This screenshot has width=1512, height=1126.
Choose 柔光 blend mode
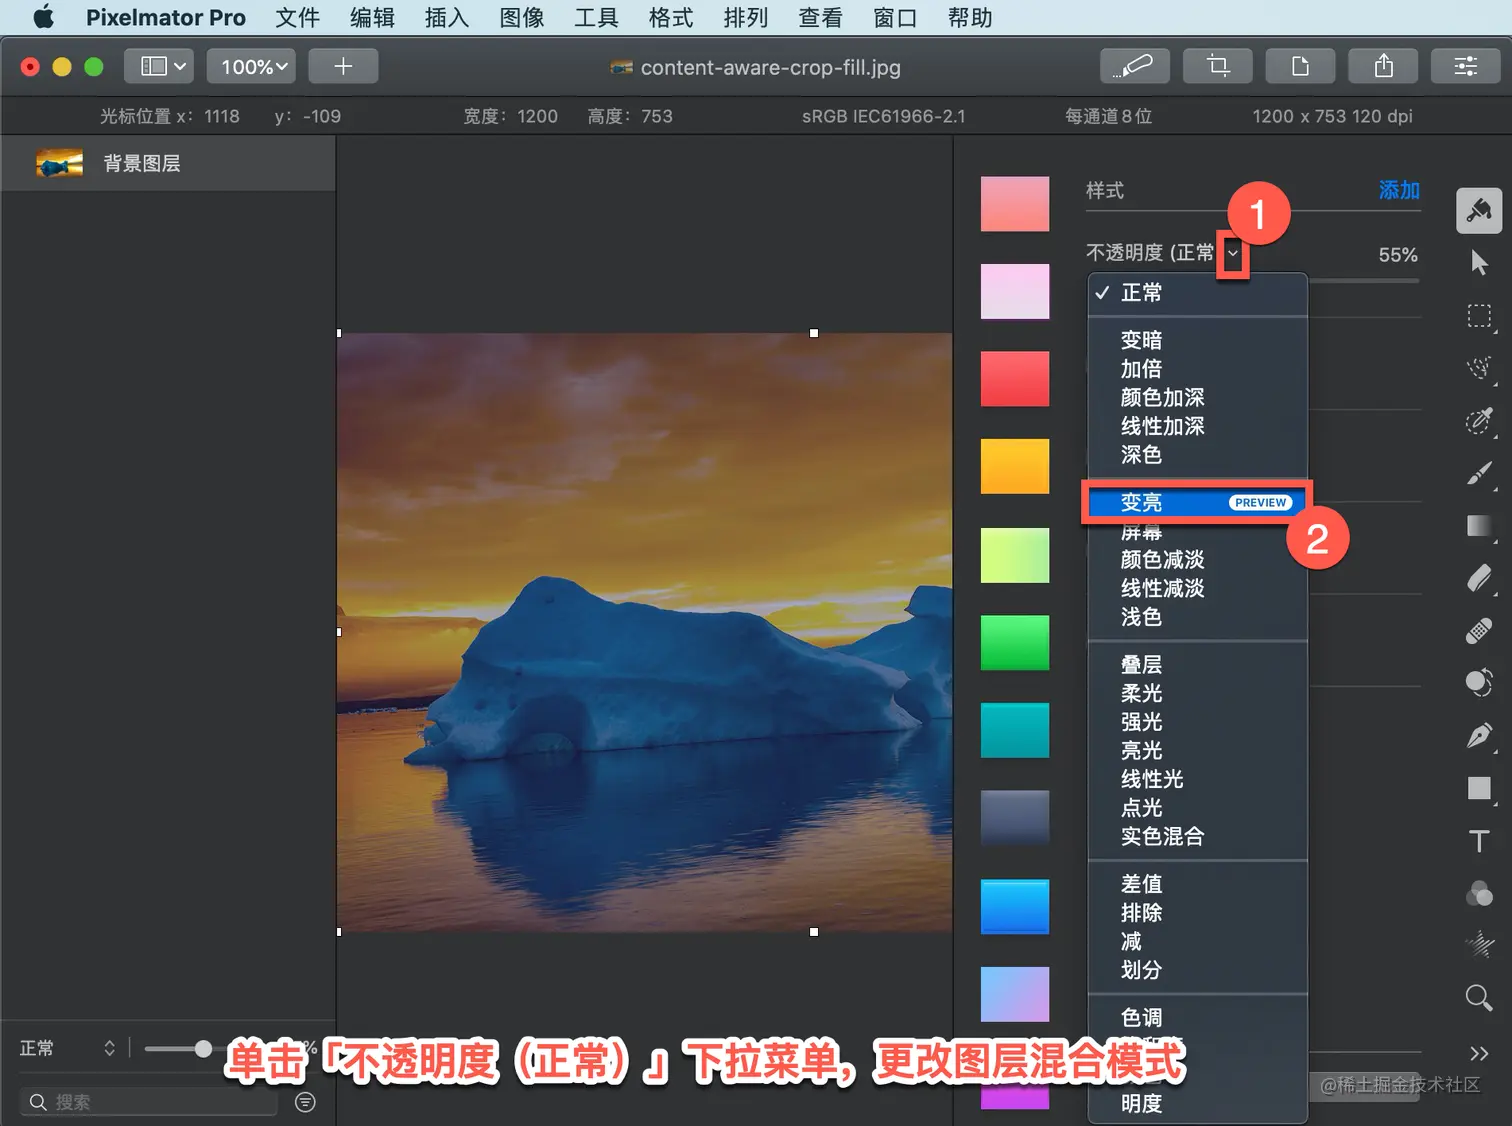click(x=1197, y=693)
